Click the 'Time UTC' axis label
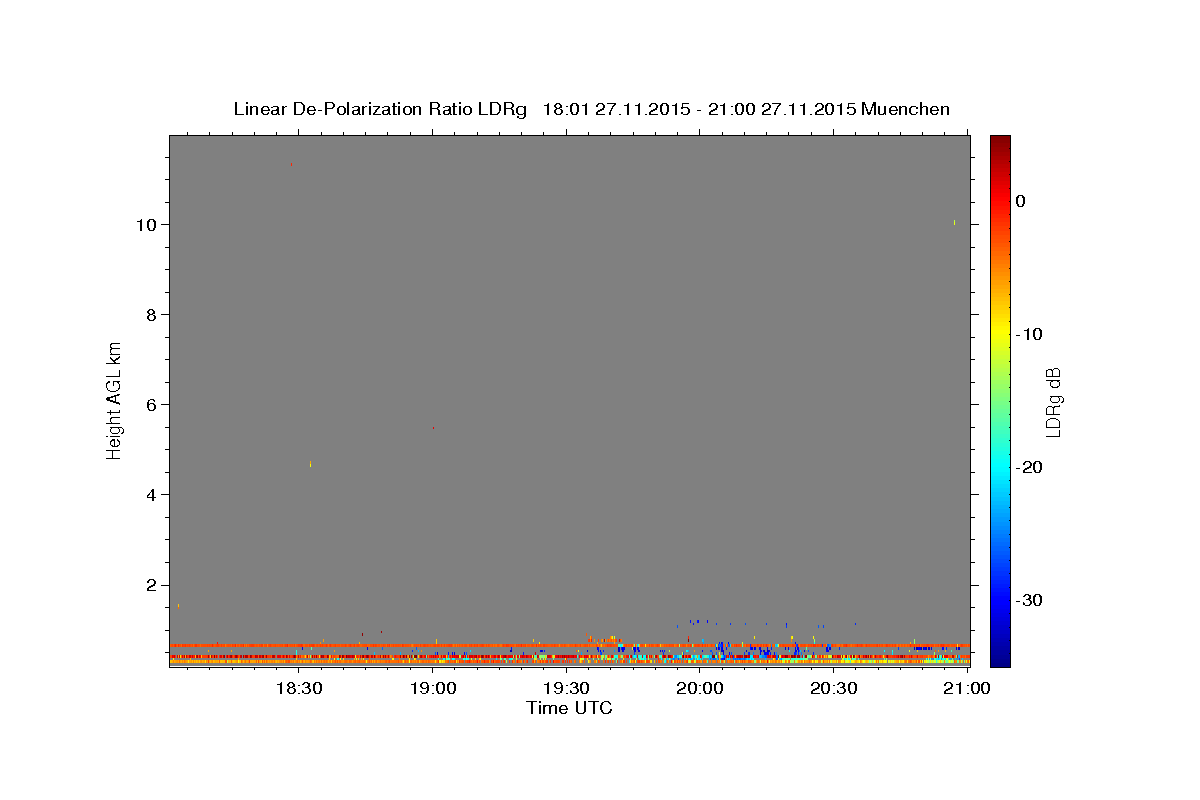The image size is (1200, 800). coord(569,708)
